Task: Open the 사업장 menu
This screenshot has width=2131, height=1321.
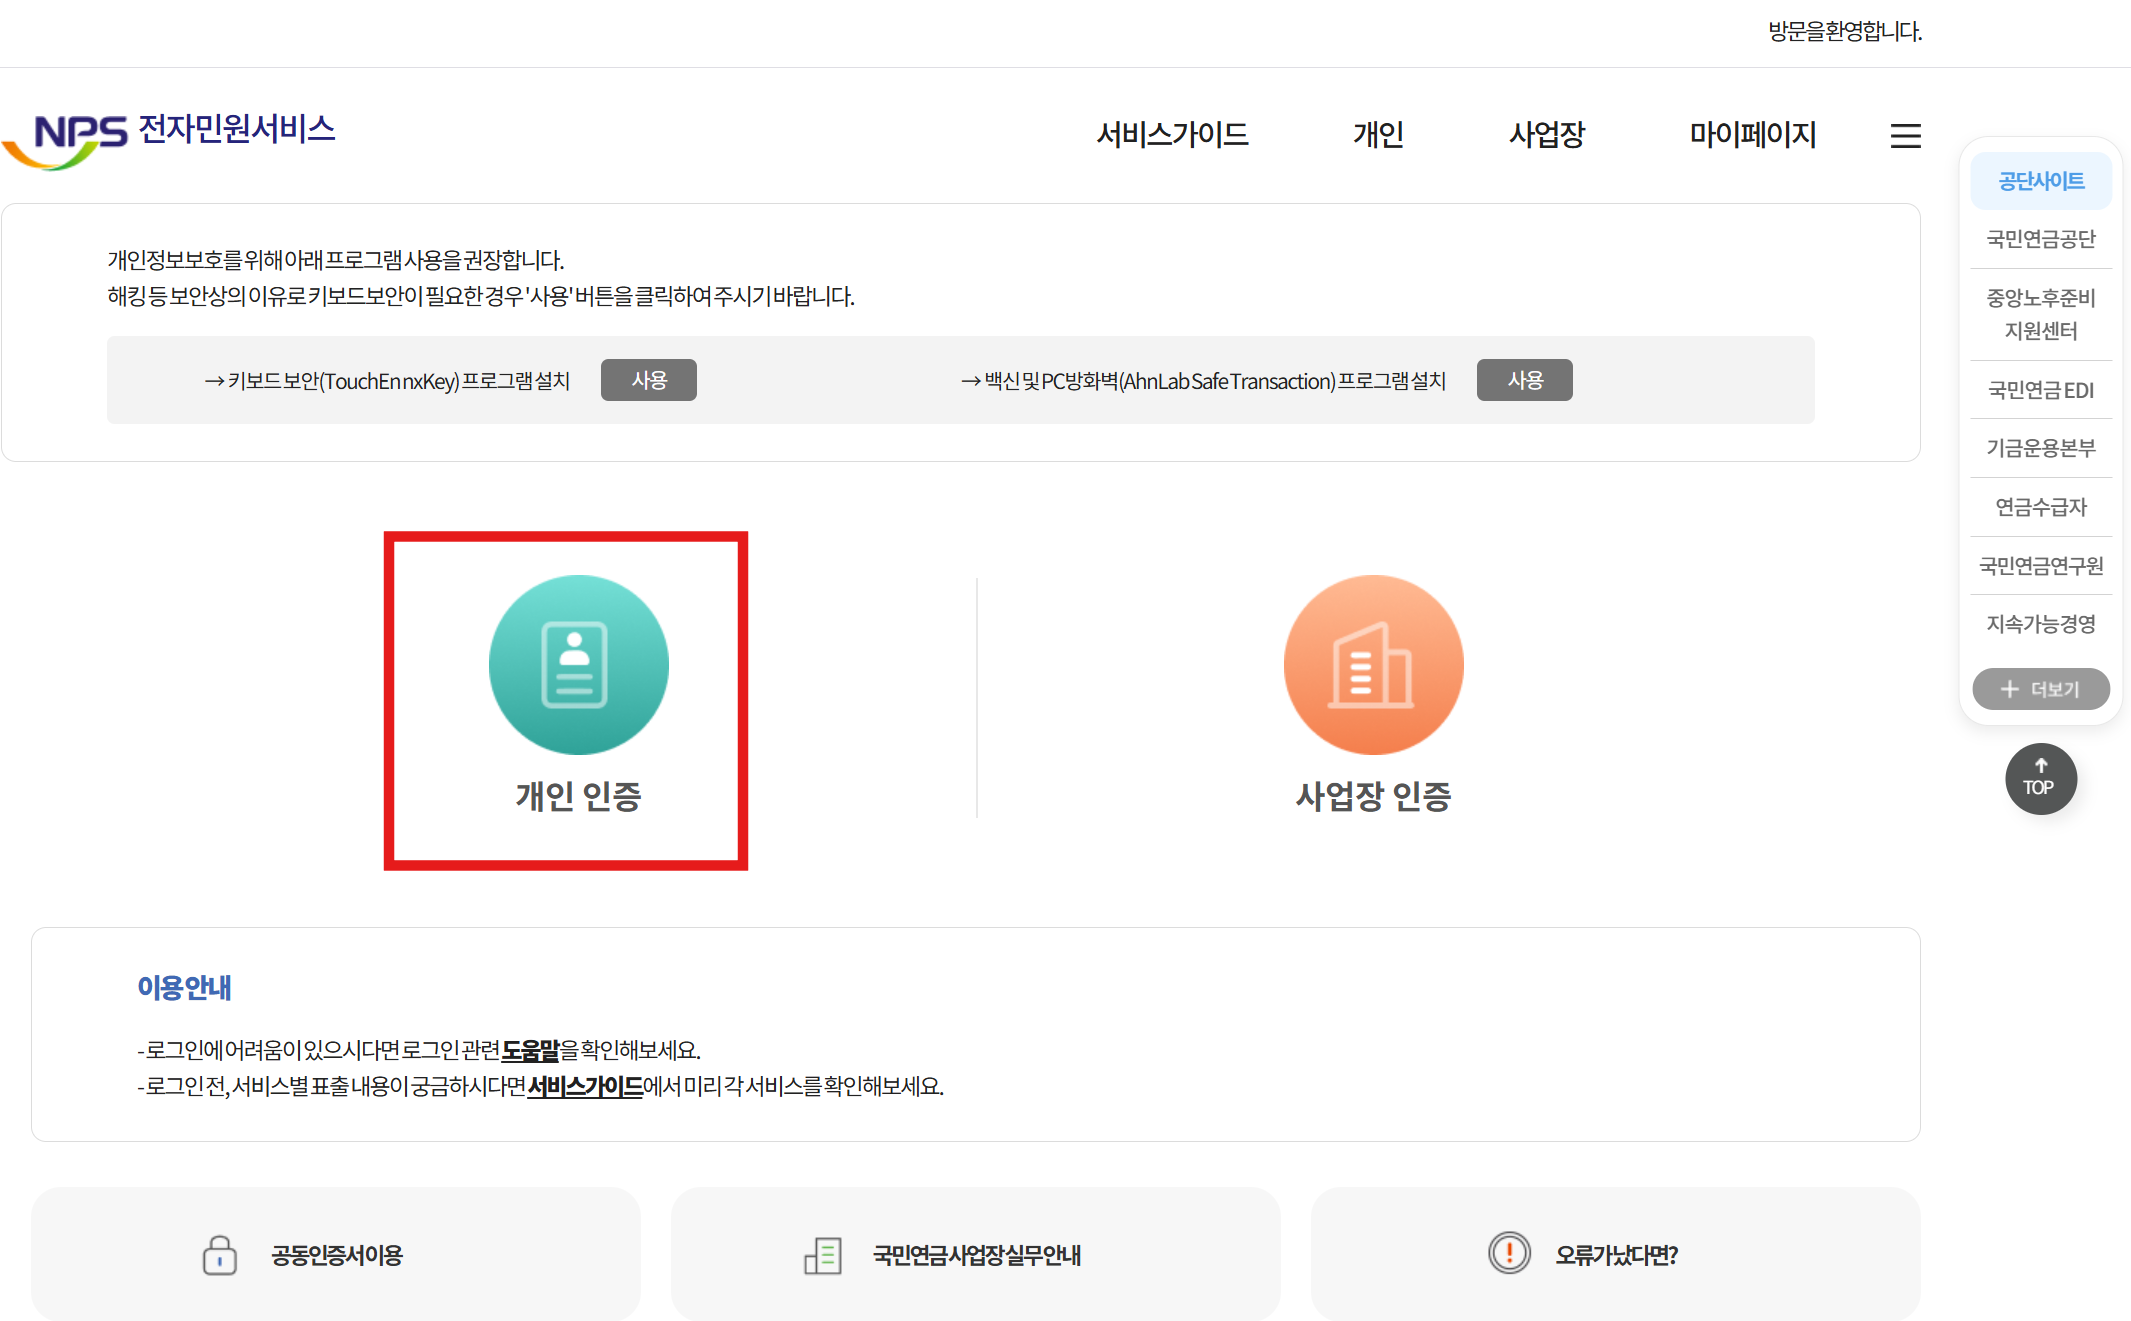Action: 1546,134
